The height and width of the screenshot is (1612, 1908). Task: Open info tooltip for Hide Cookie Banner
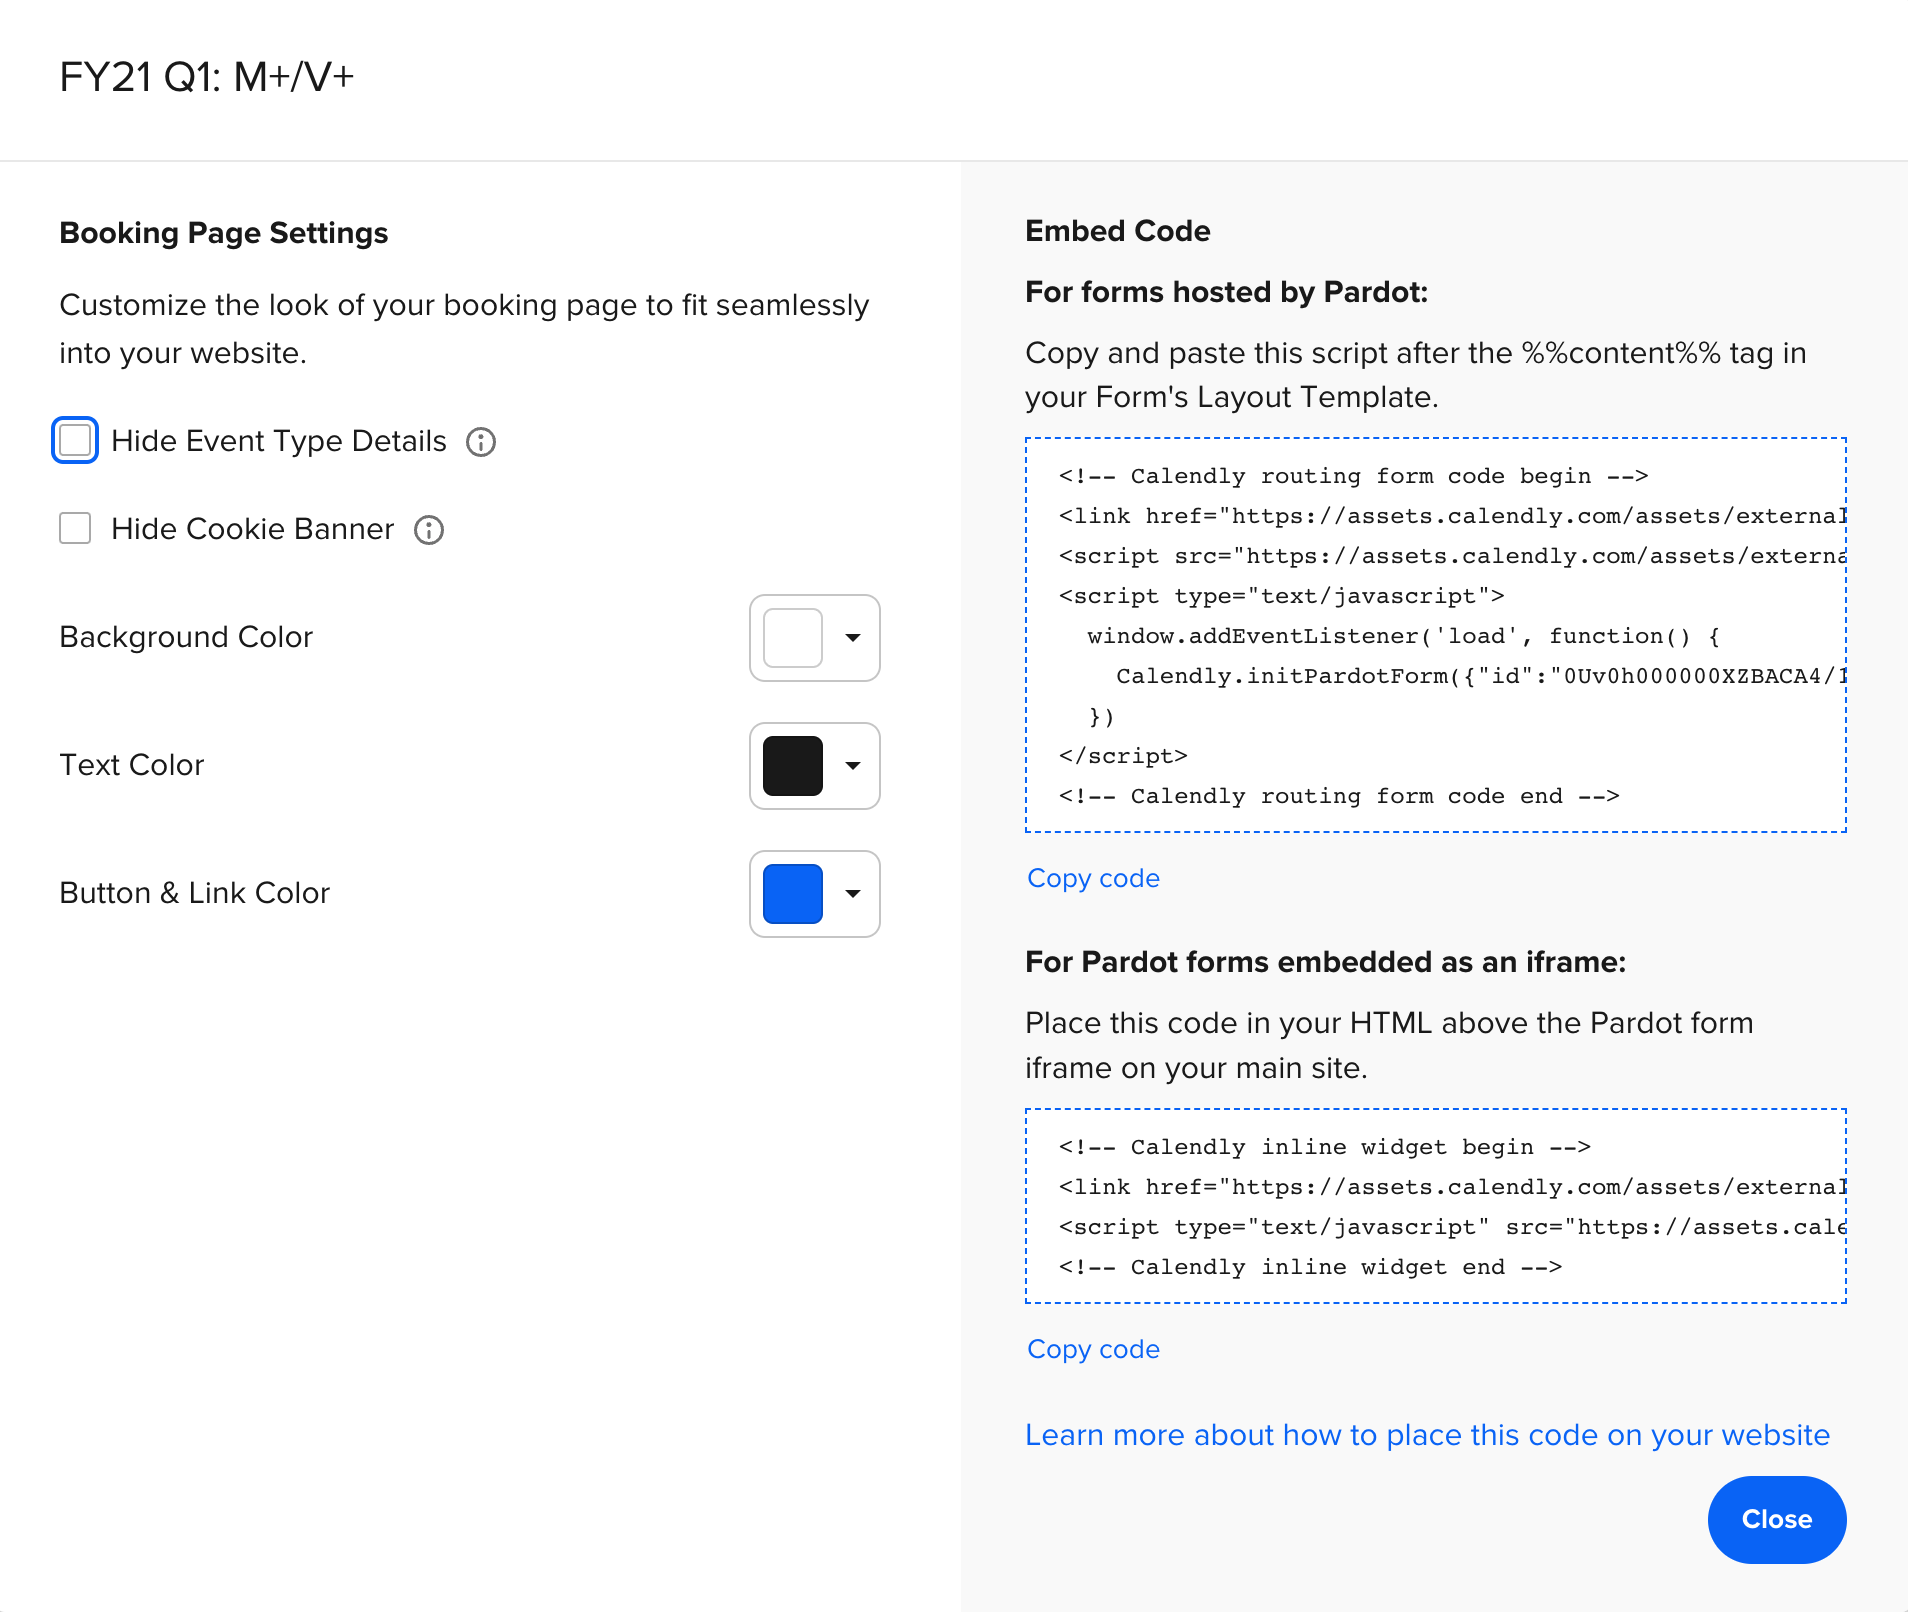(x=429, y=530)
